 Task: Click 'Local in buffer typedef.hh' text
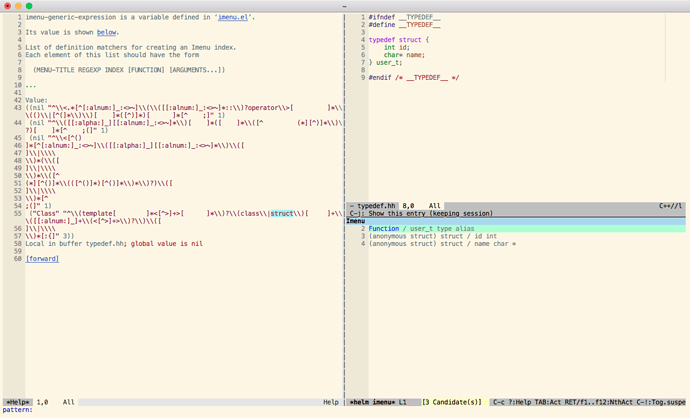click(x=74, y=244)
